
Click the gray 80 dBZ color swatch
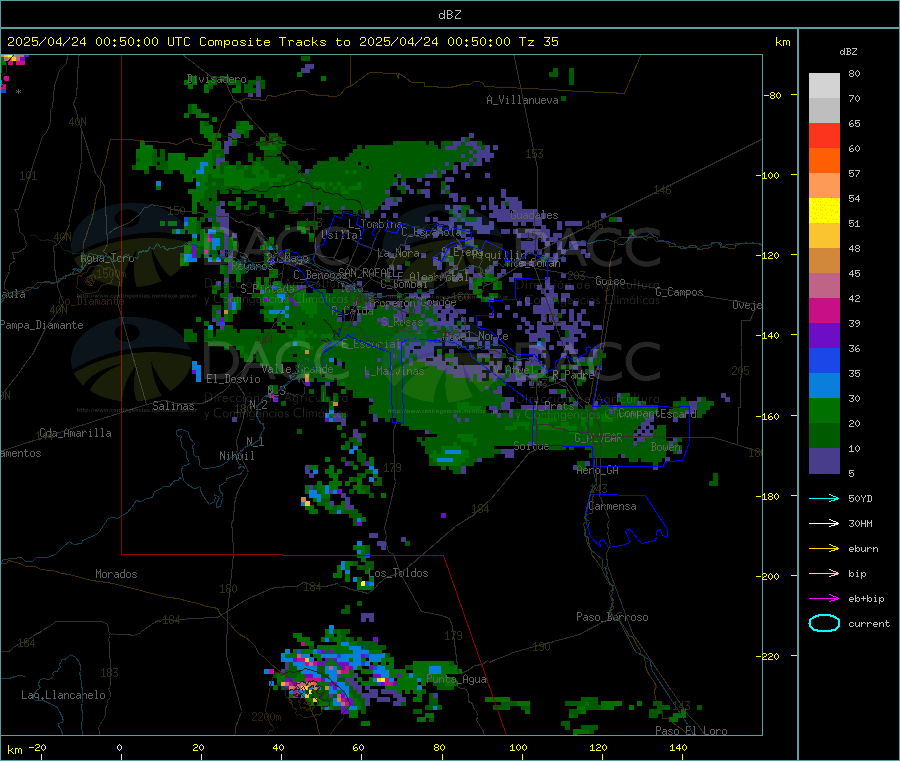[824, 86]
